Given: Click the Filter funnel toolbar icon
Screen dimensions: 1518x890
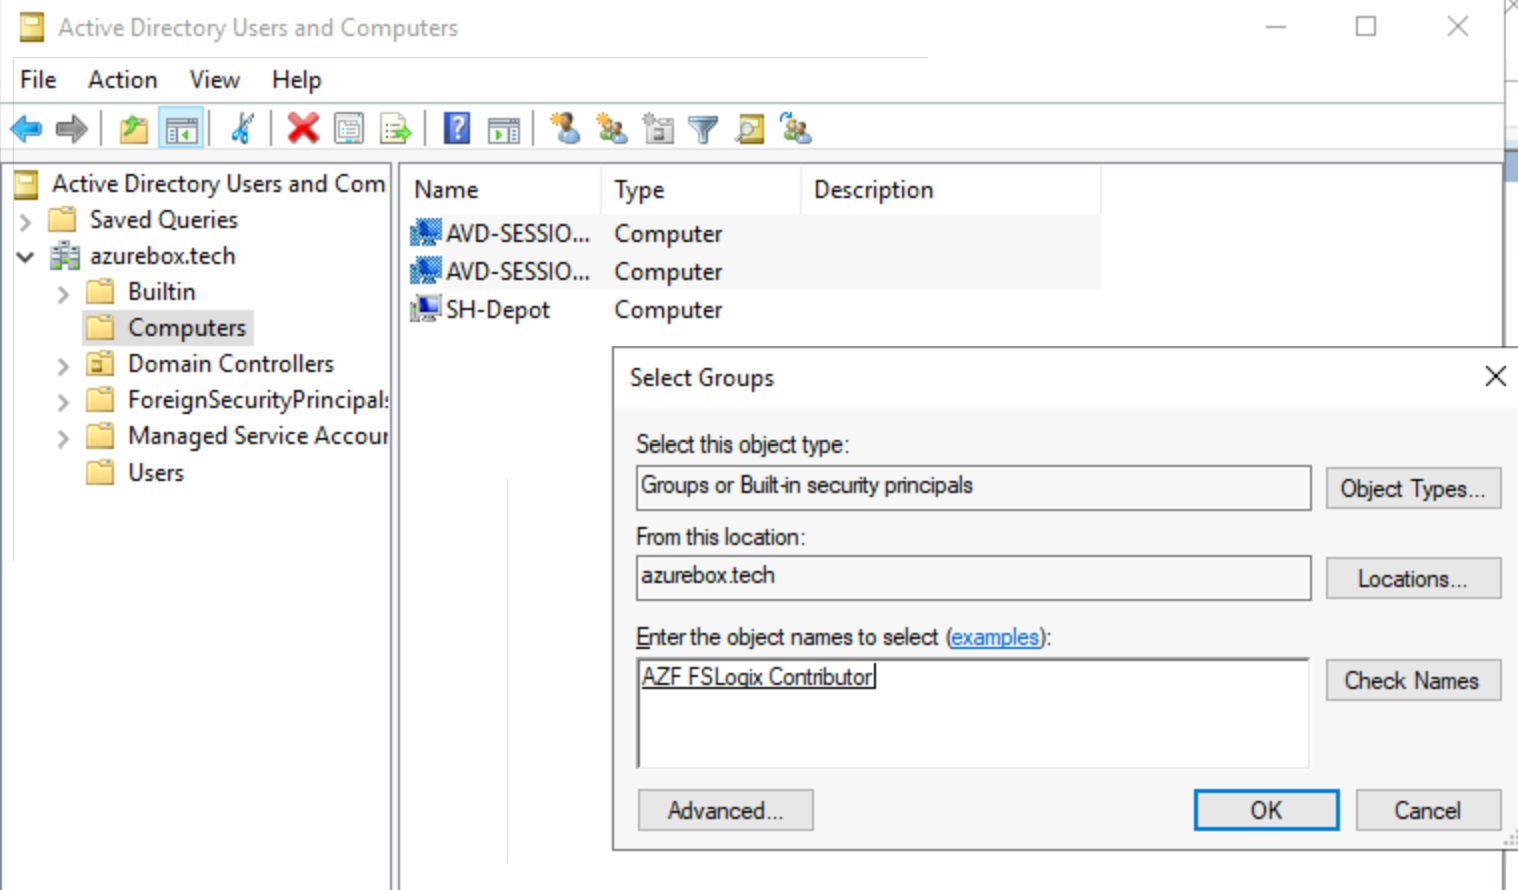Looking at the screenshot, I should (703, 129).
